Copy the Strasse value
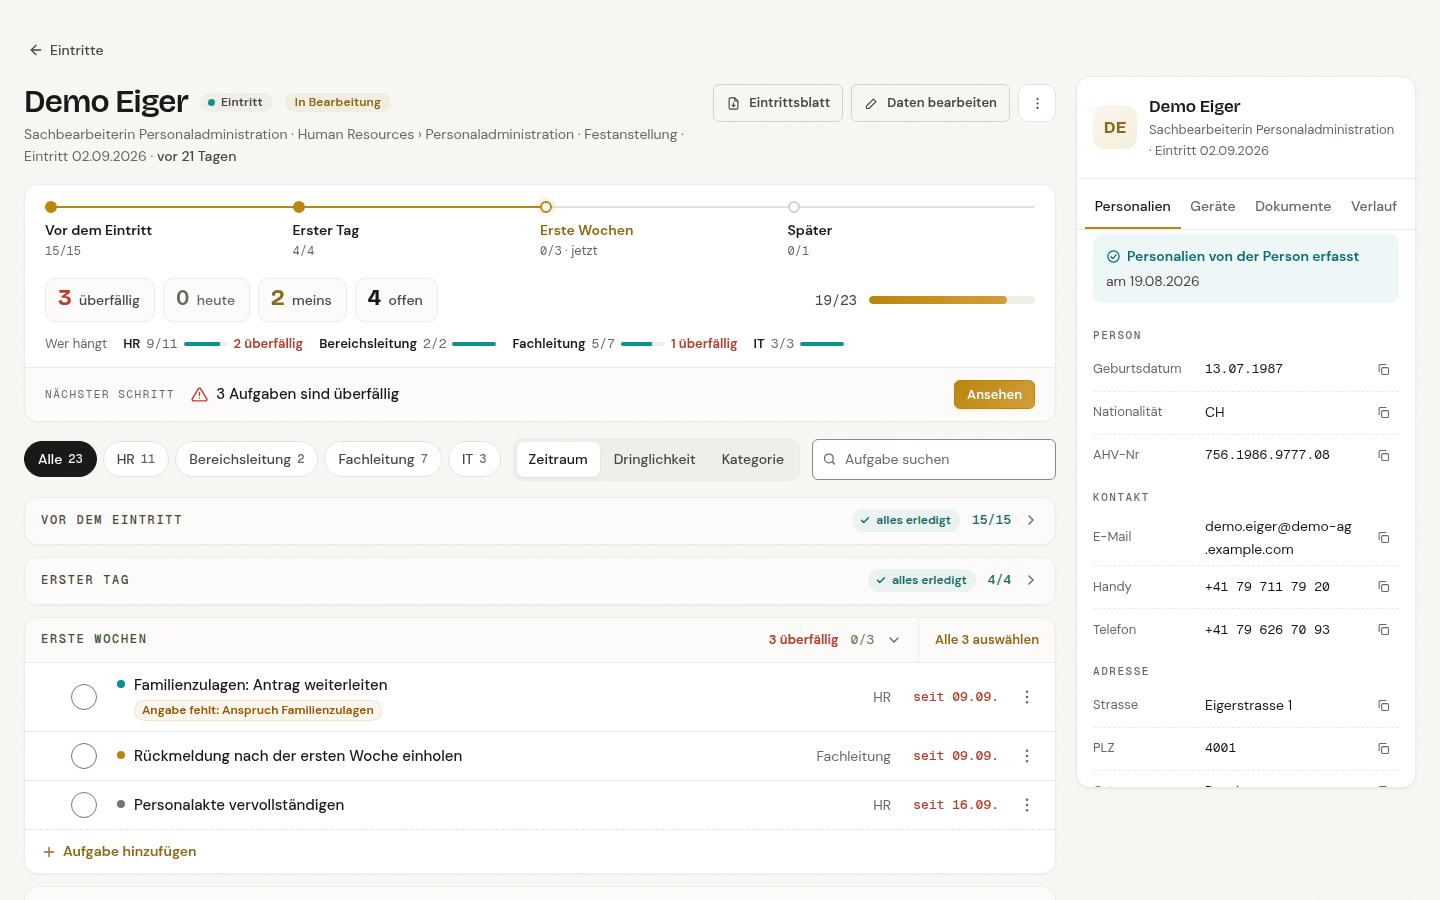 point(1384,705)
